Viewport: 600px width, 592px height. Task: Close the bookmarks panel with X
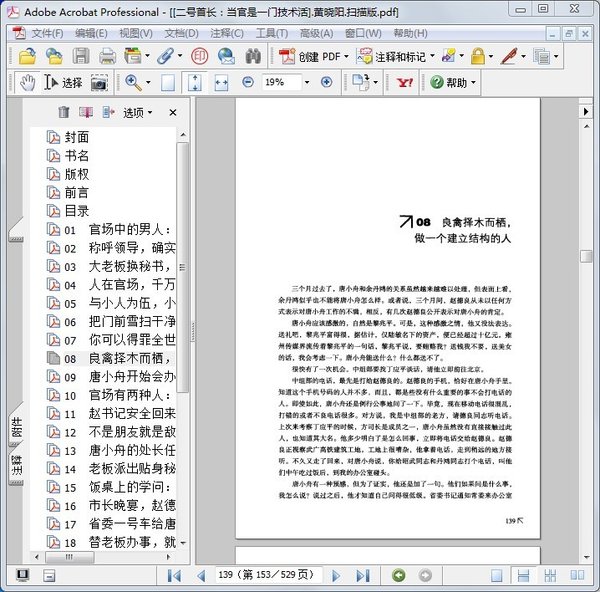tap(173, 113)
